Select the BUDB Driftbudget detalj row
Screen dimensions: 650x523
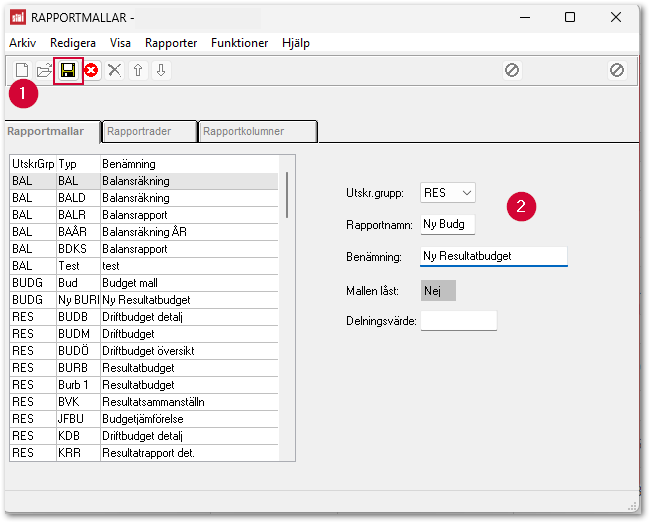[144, 317]
